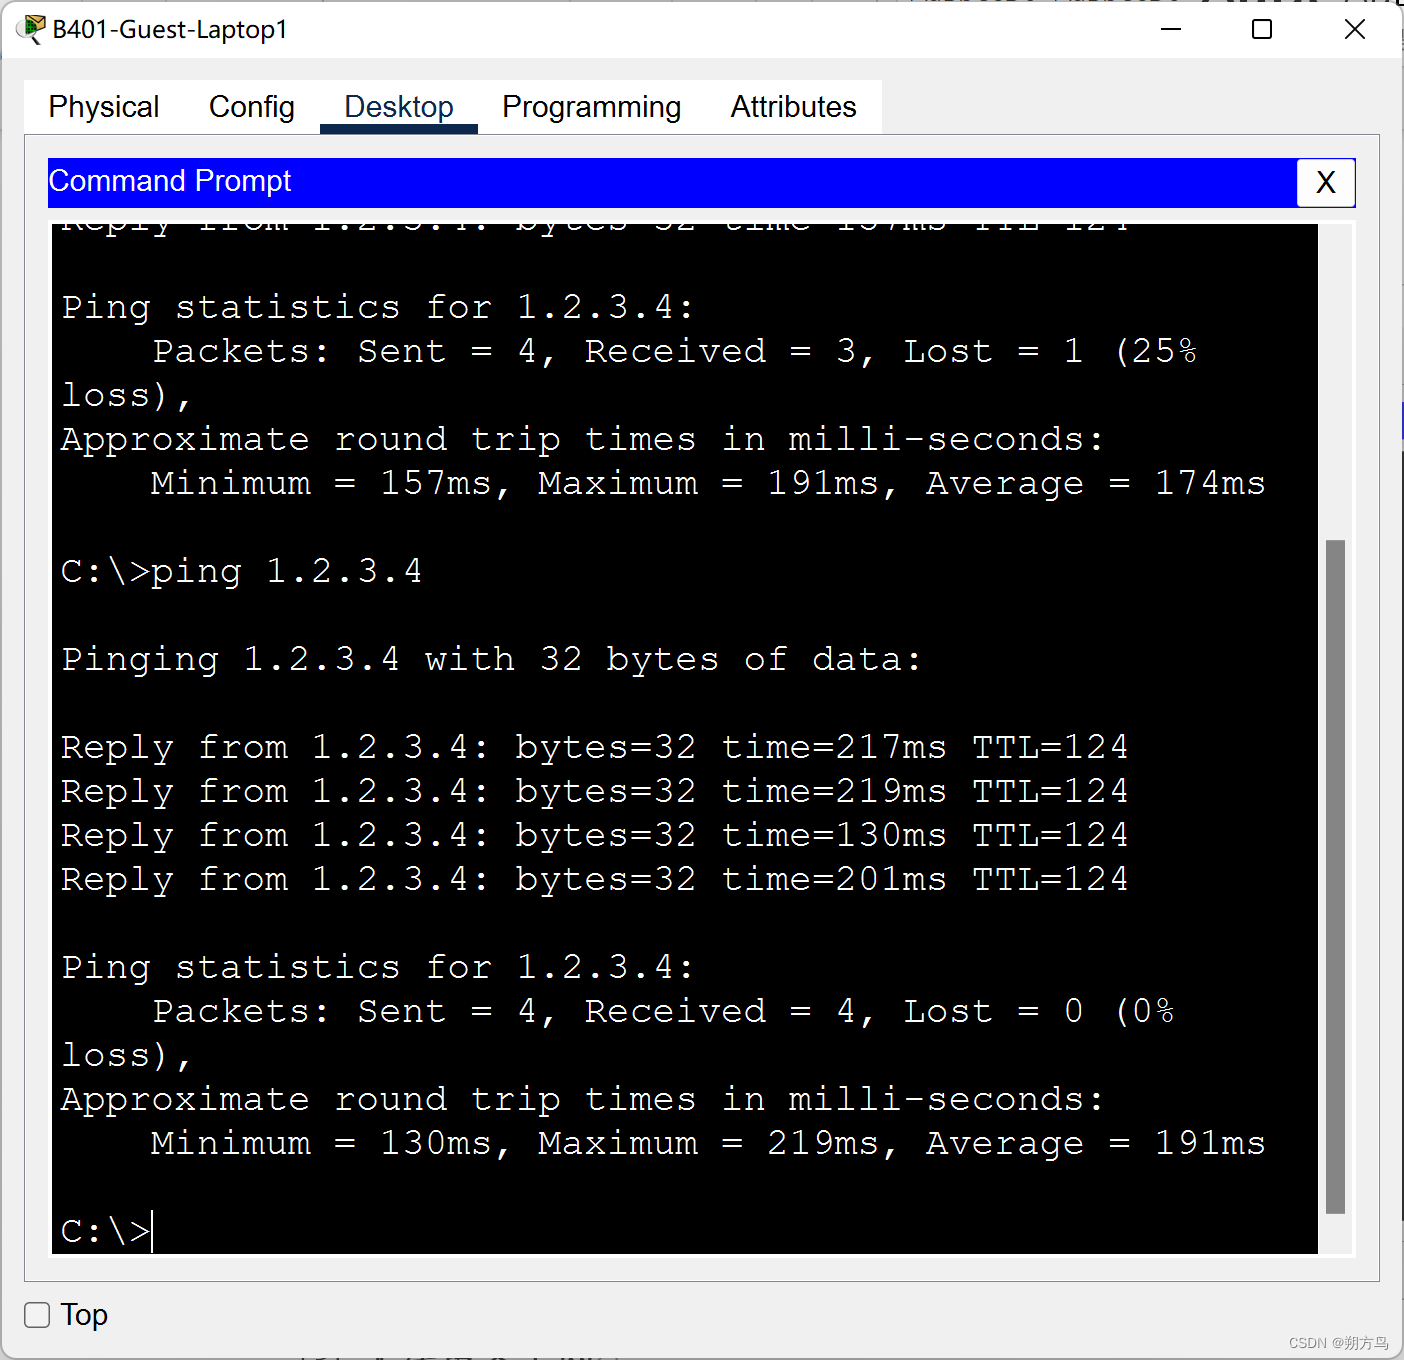Select the Desktop tab

point(399,107)
